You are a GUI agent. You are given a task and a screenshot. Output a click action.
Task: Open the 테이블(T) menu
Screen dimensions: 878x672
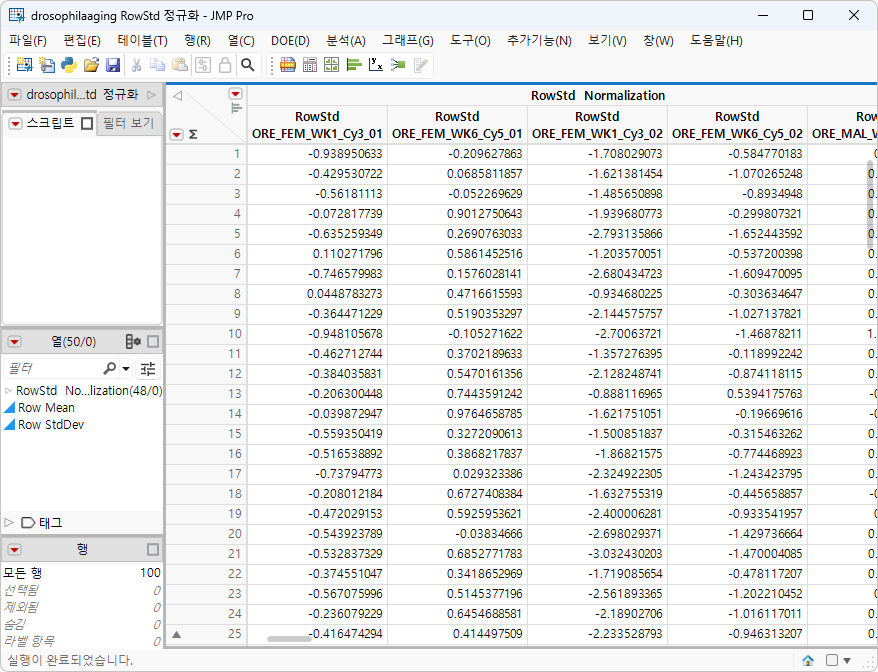point(142,41)
